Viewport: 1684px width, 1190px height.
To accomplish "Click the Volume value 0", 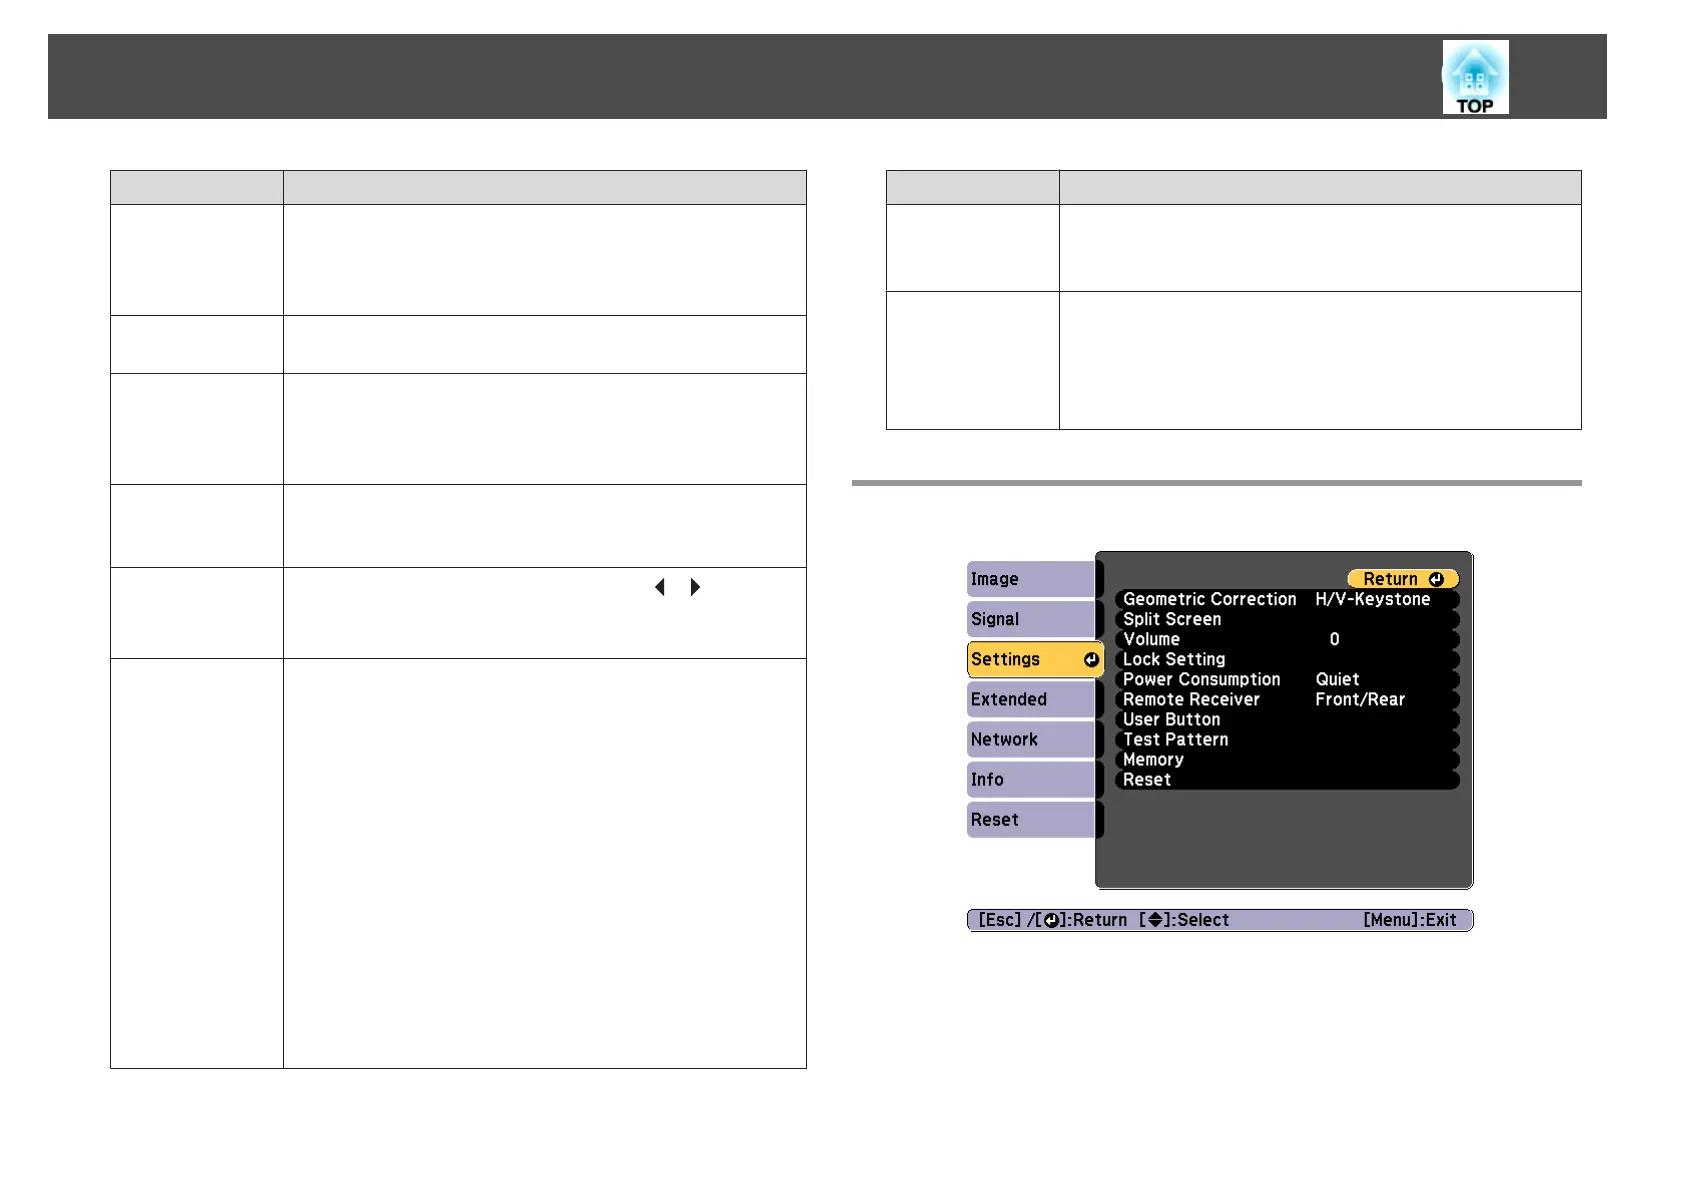I will [1334, 639].
